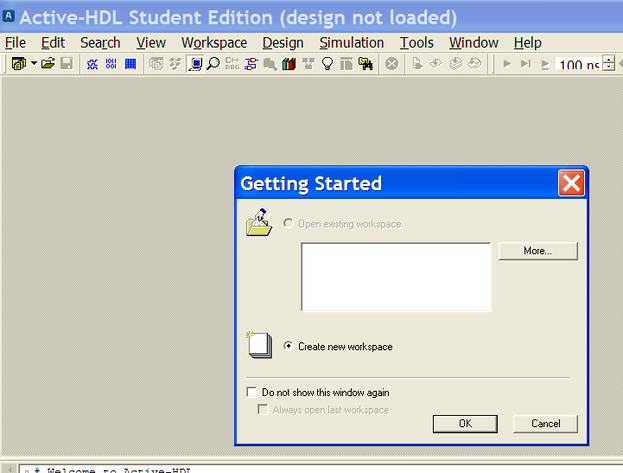Click the More... button
The width and height of the screenshot is (623, 473).
(538, 251)
